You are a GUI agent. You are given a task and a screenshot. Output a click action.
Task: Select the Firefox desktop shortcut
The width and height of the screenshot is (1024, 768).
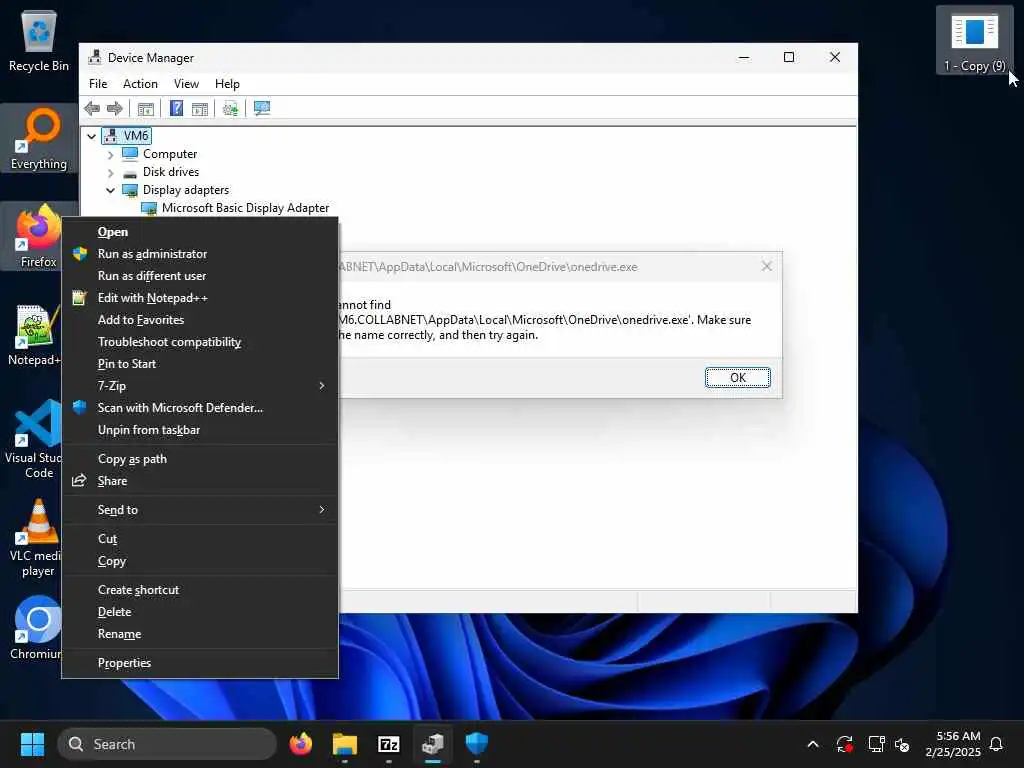[31, 236]
